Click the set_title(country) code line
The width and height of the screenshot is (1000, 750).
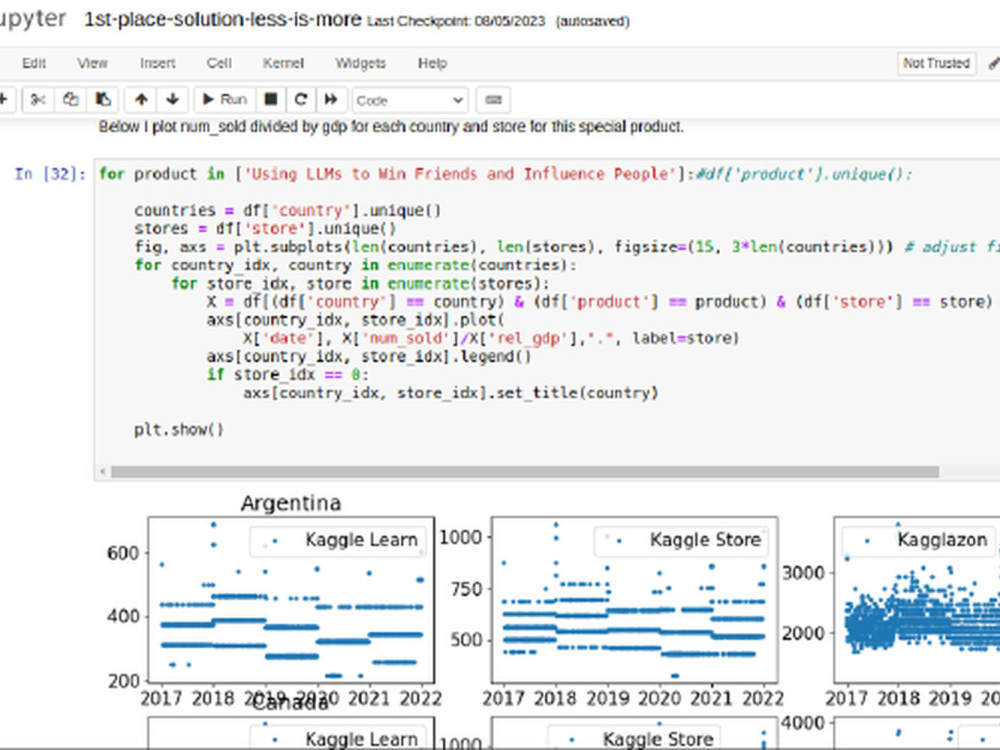[450, 393]
